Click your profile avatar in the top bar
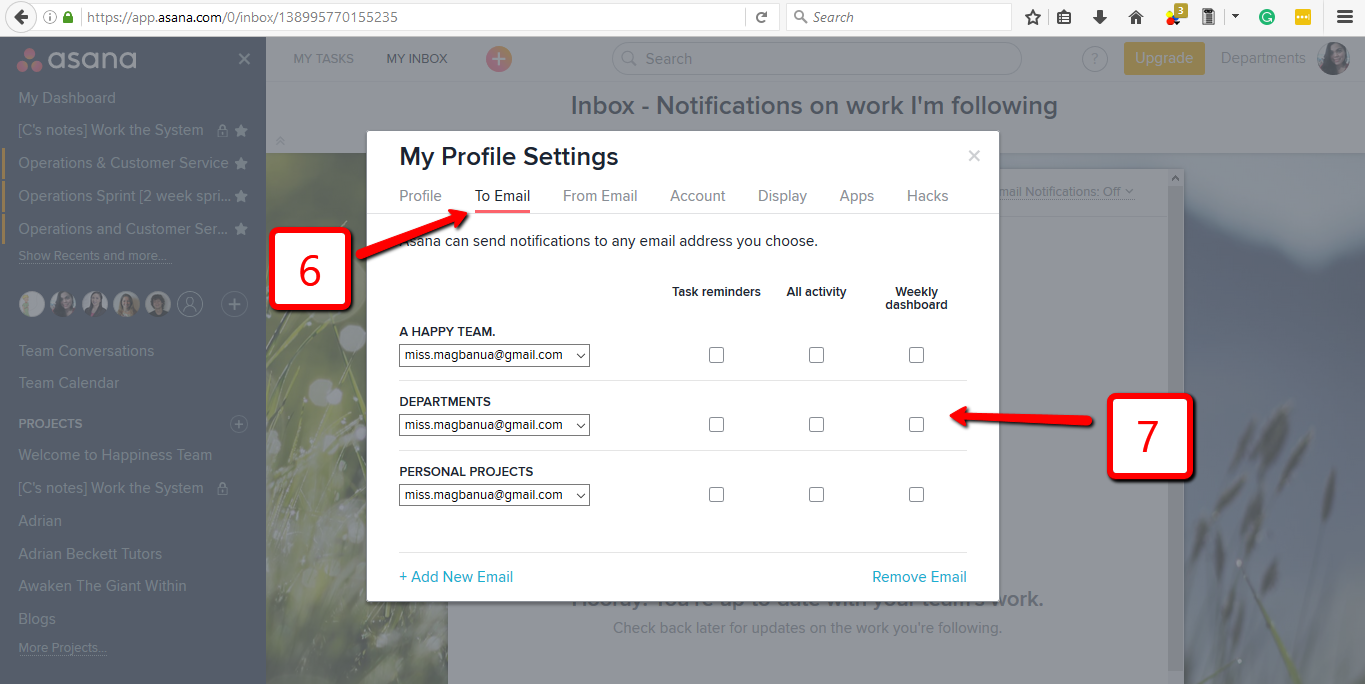 pyautogui.click(x=1334, y=58)
